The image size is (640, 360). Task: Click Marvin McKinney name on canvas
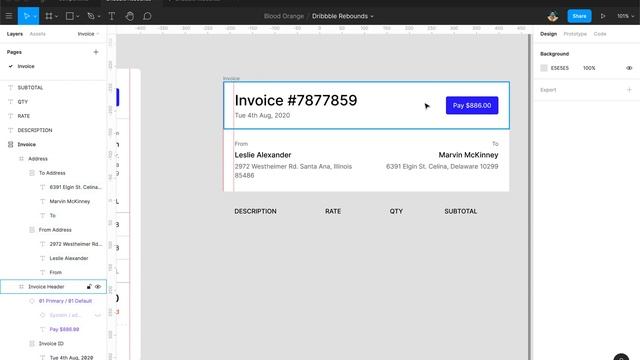coord(468,155)
